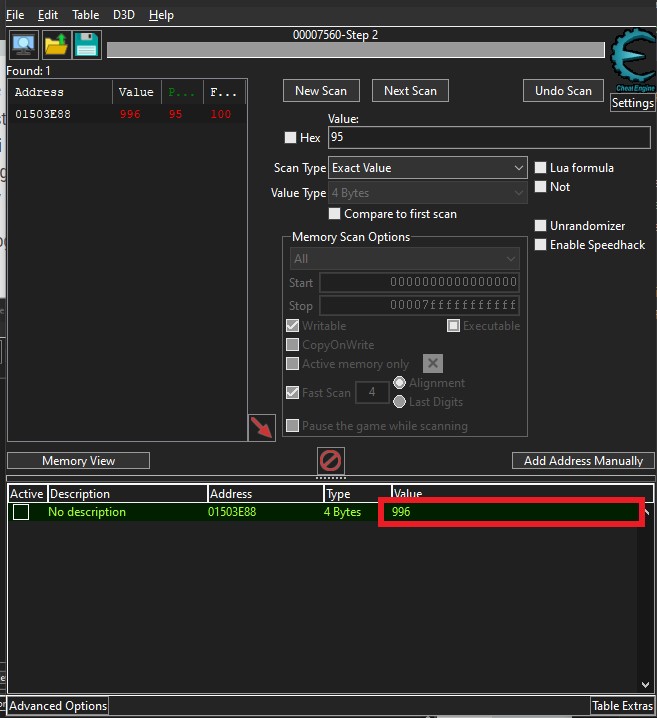The image size is (657, 718).
Task: Tick the Unrandomizer checkbox
Action: (541, 226)
